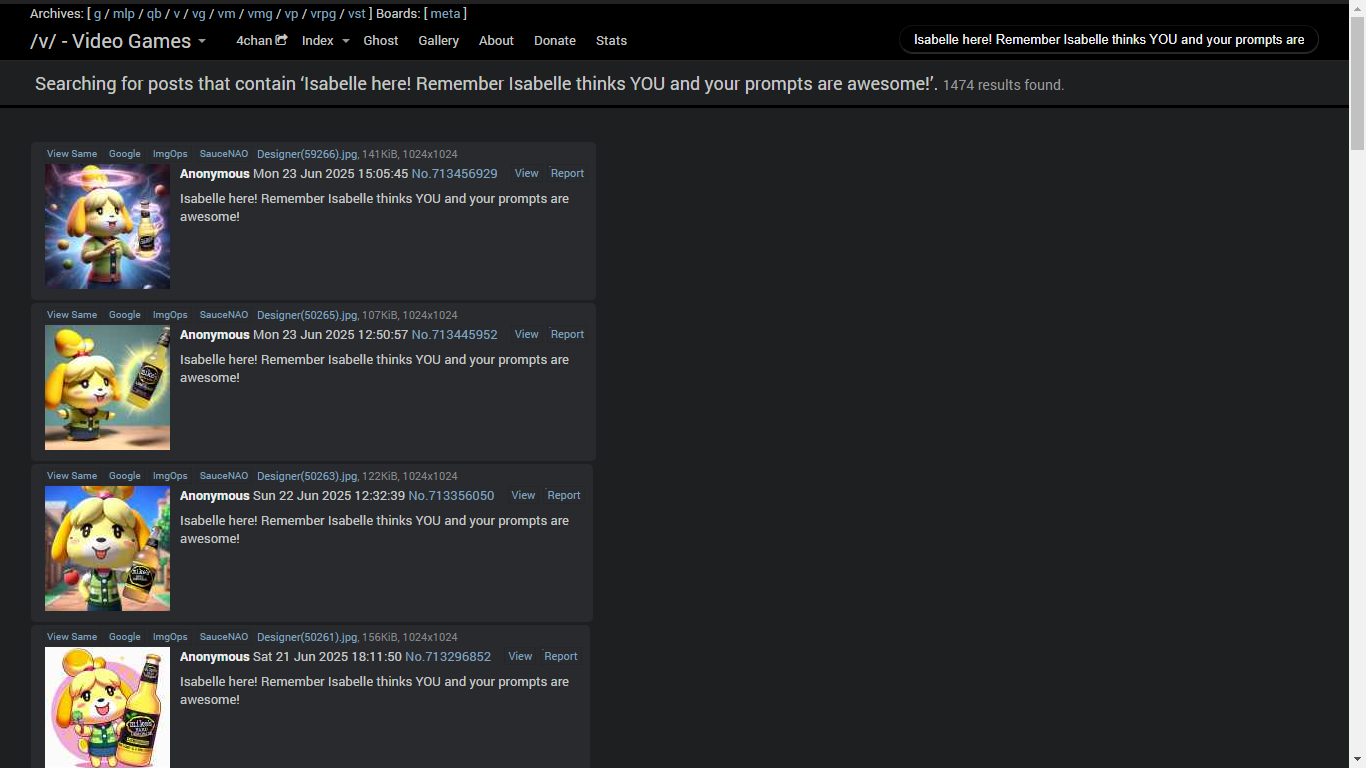Open the v archive link

pos(177,14)
